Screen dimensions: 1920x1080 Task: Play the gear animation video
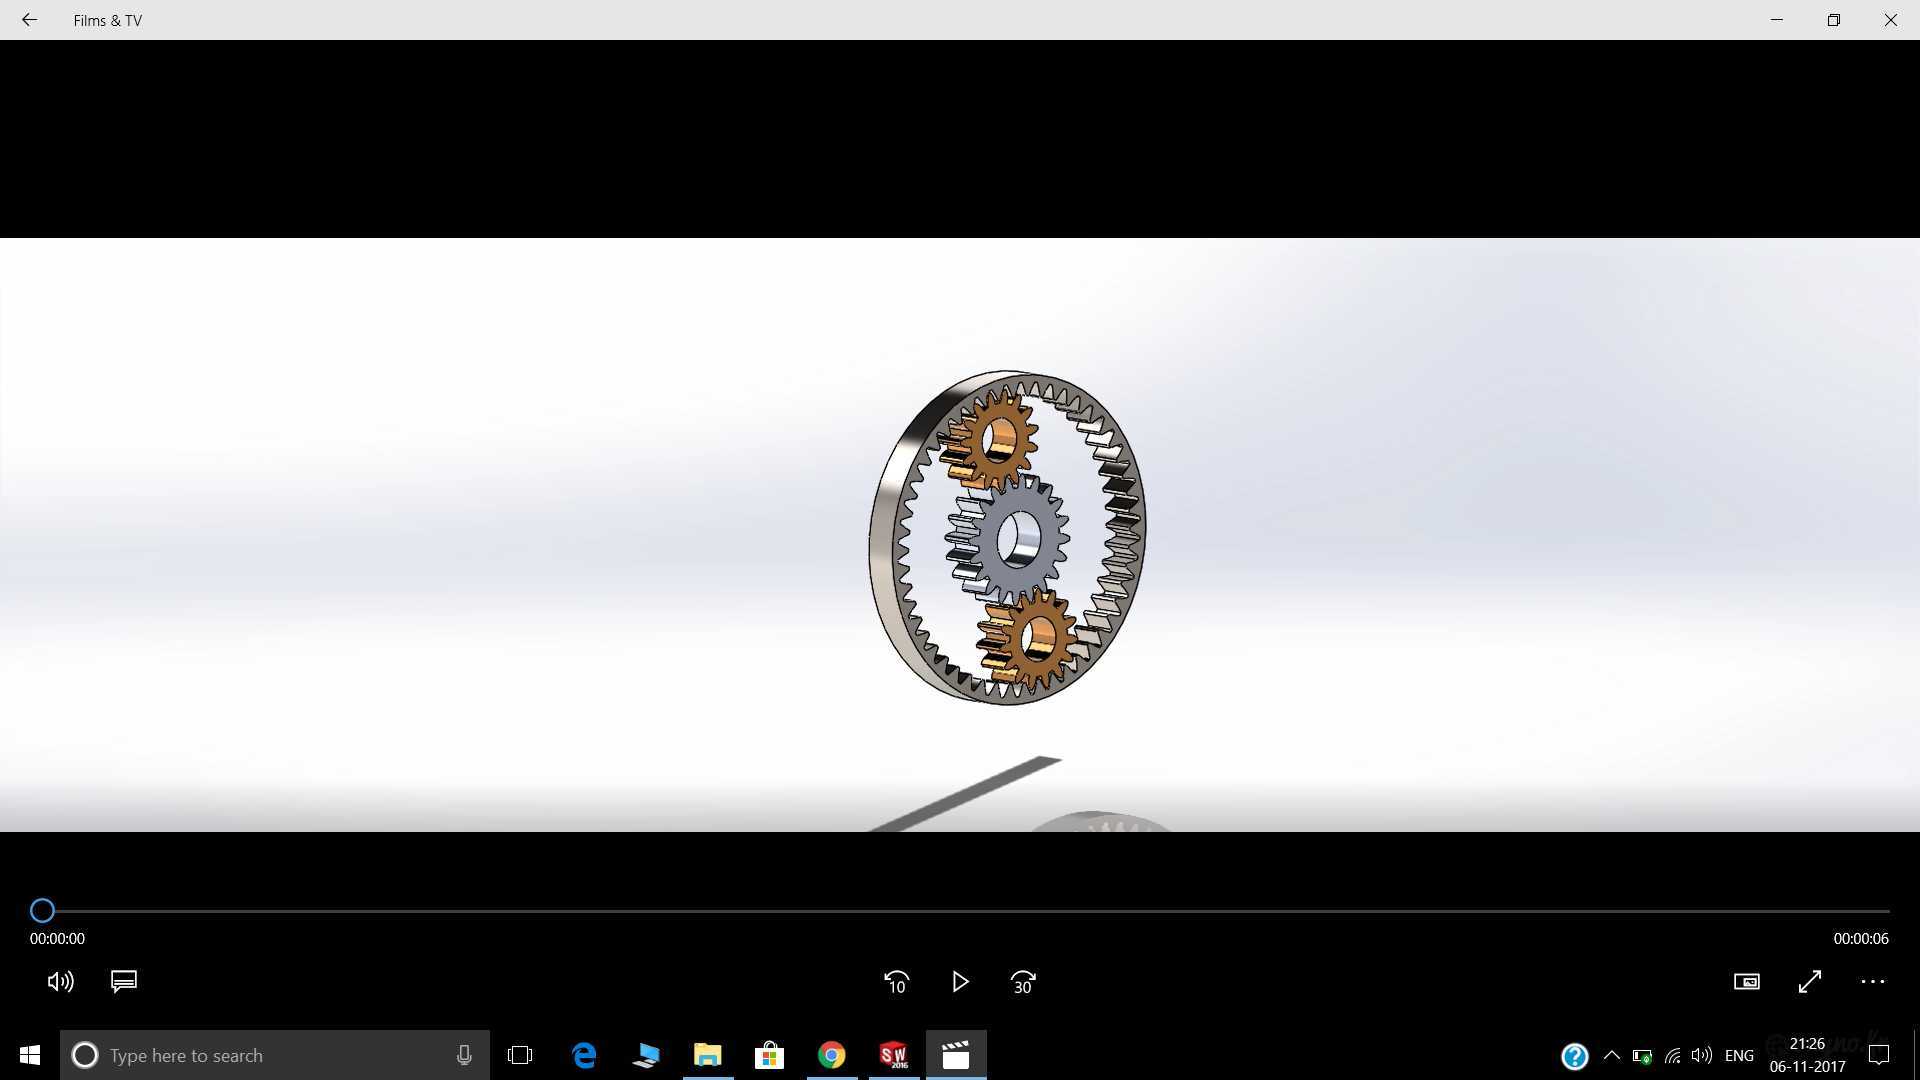click(x=960, y=982)
